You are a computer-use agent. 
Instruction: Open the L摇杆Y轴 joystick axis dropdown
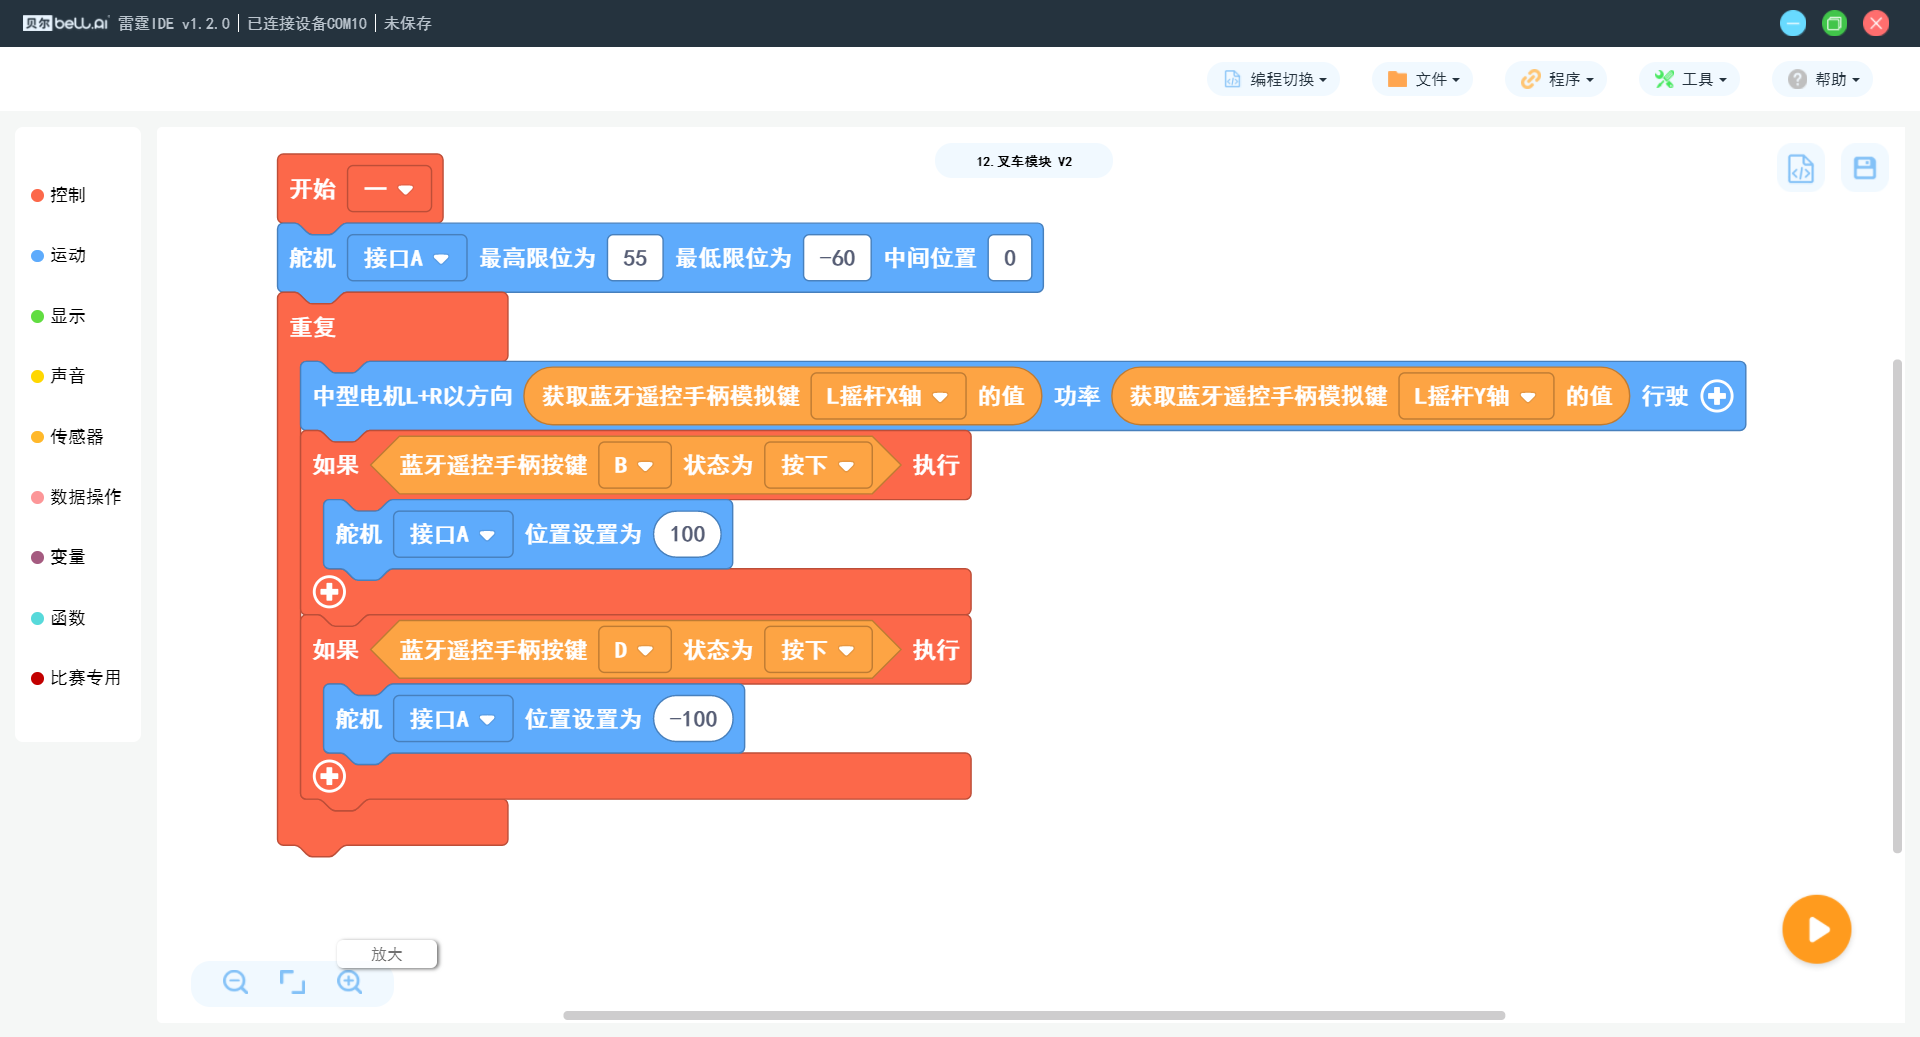[x=1476, y=396]
